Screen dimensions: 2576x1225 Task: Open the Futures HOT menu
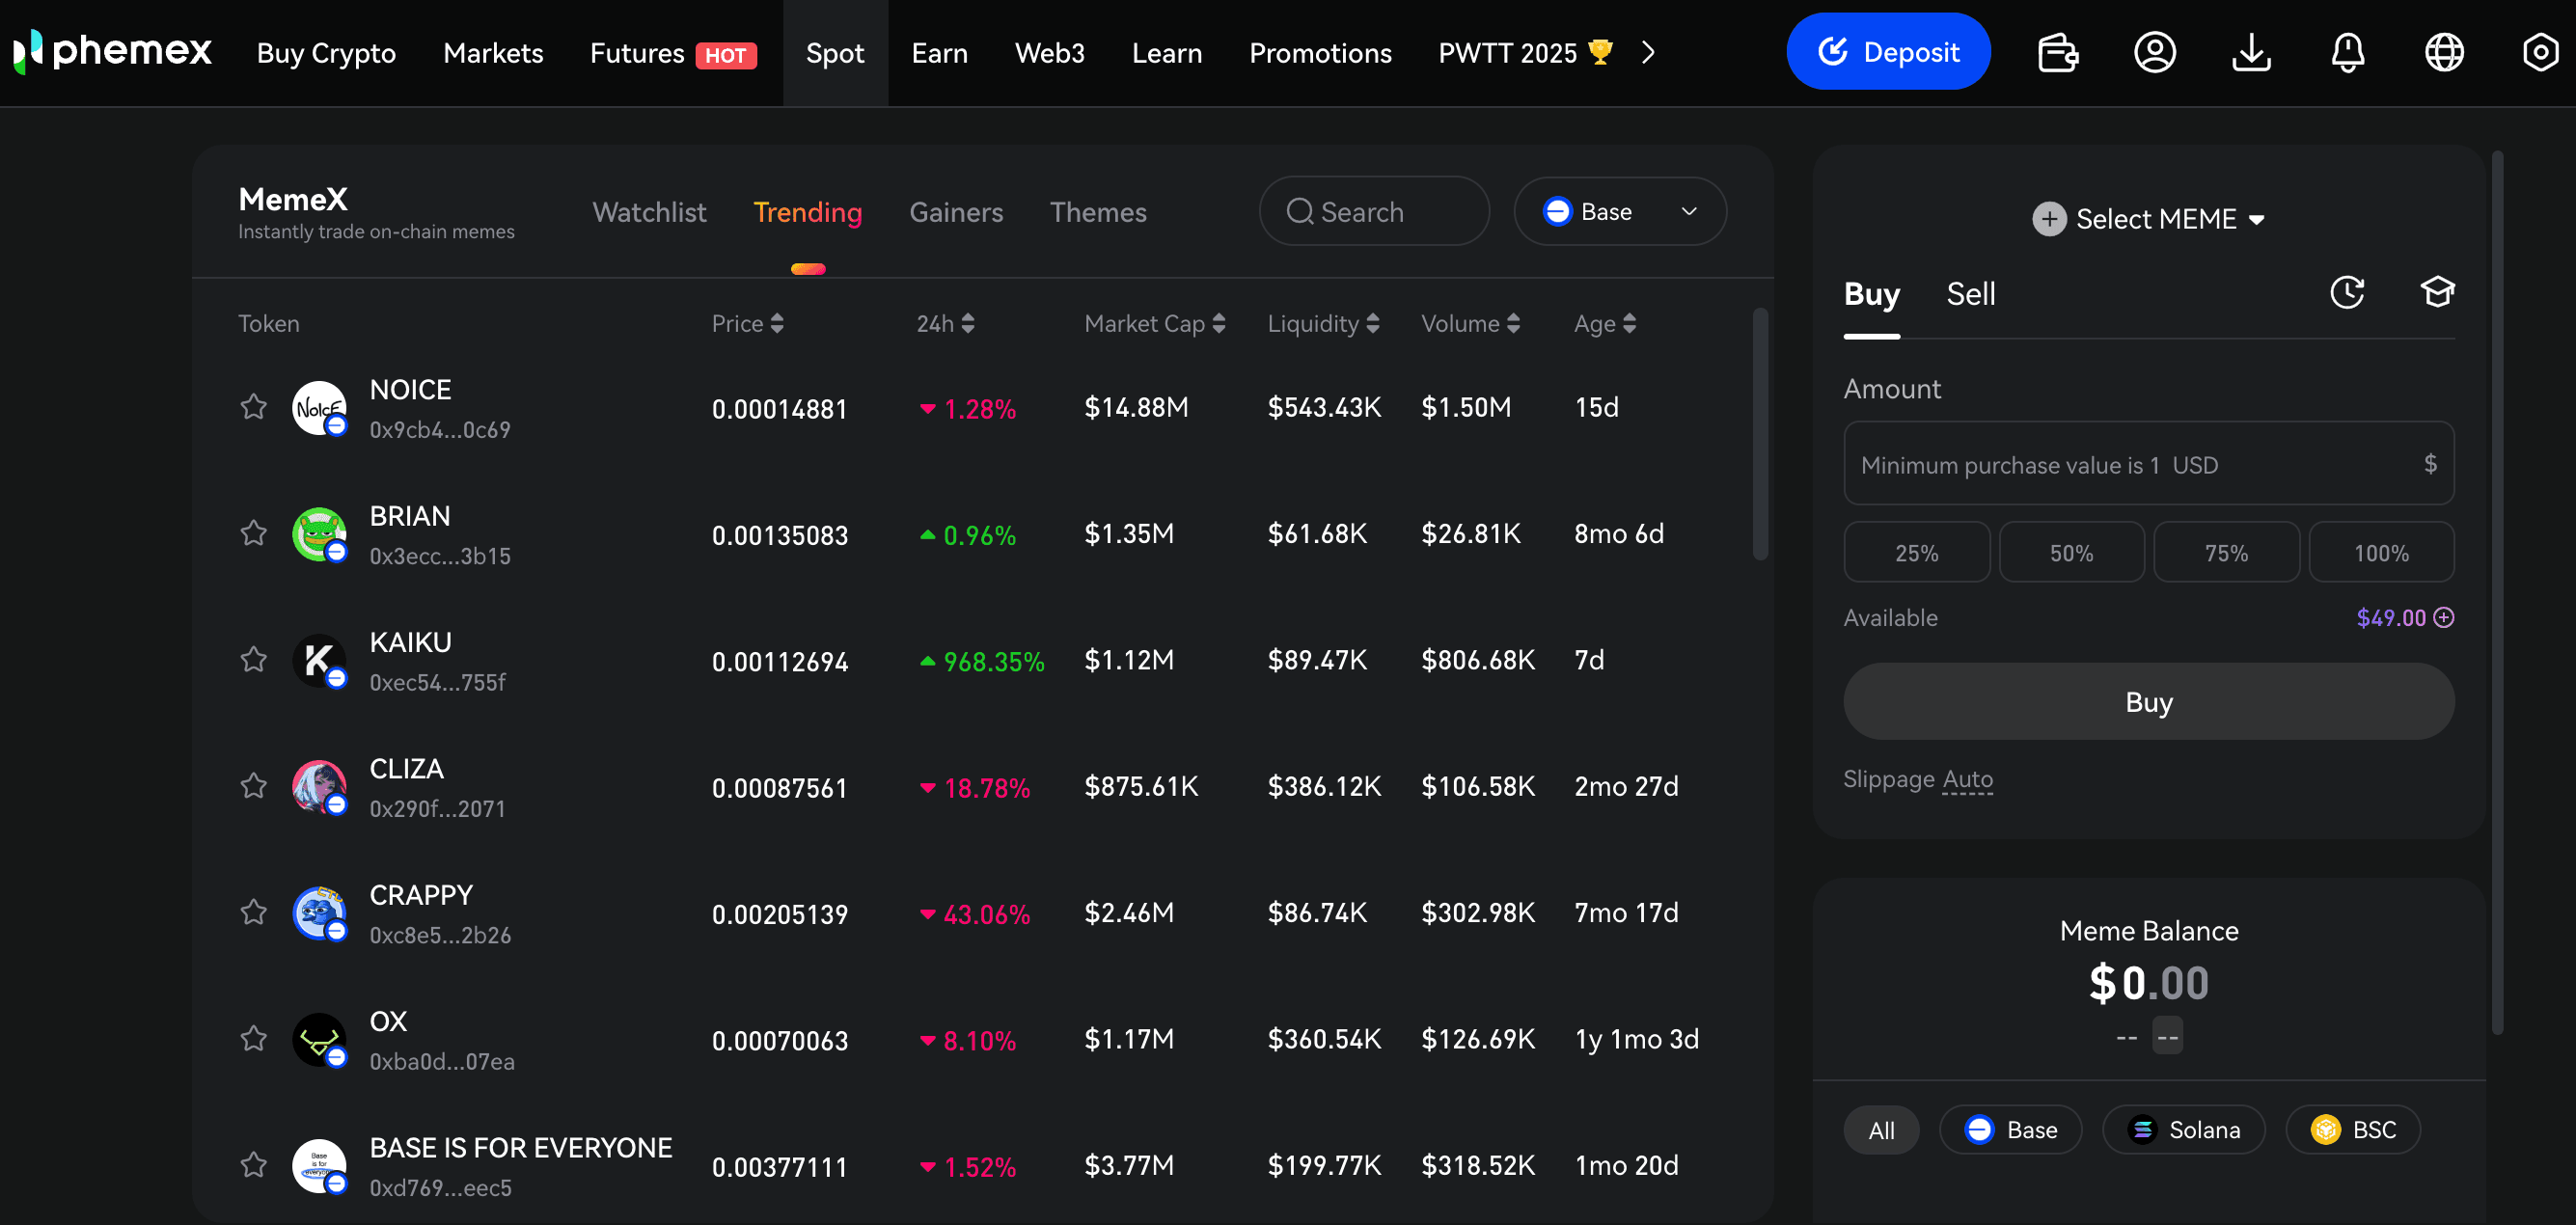(x=673, y=53)
